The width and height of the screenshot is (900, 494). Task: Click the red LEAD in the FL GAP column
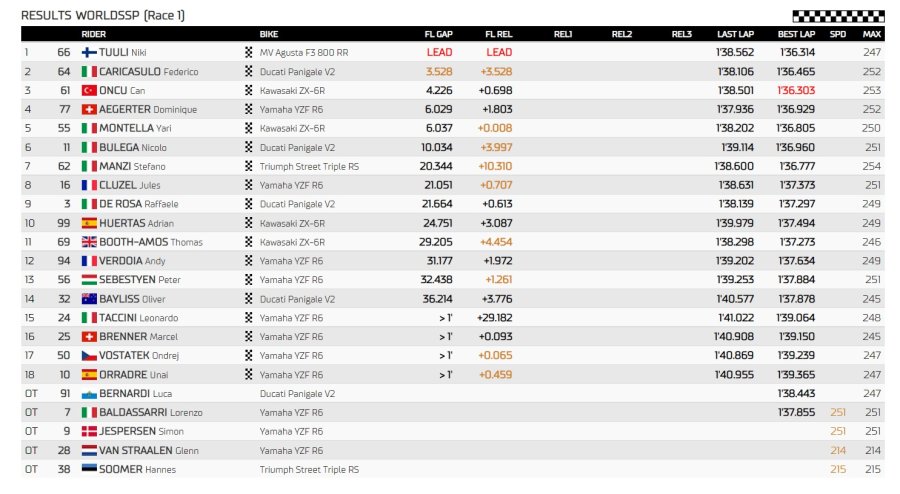(440, 52)
